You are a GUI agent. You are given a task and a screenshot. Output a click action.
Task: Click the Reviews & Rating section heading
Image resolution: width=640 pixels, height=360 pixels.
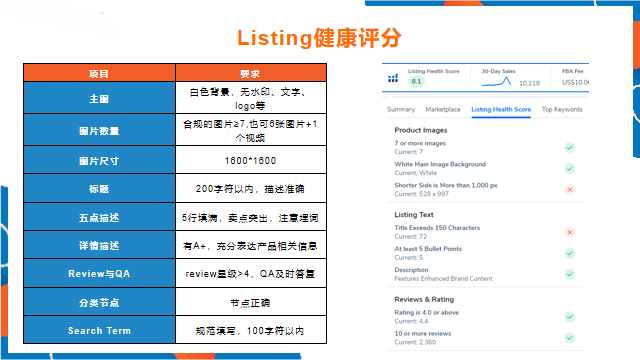[424, 299]
